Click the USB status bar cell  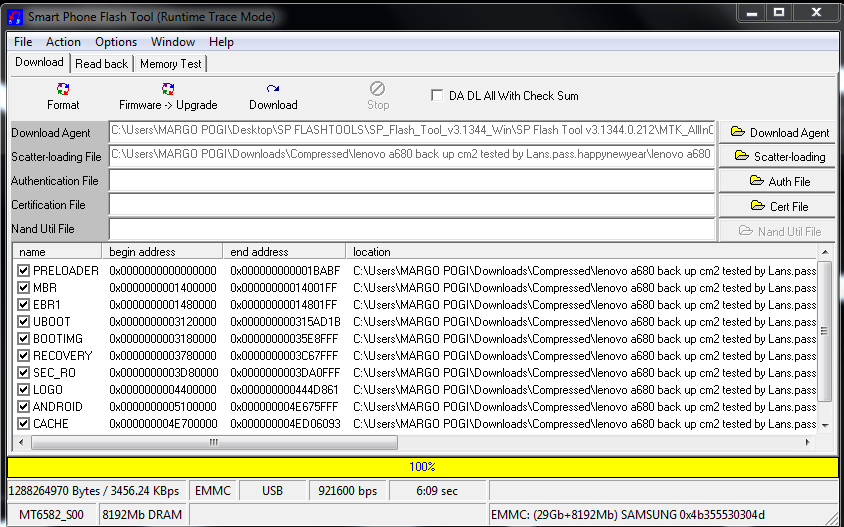click(272, 491)
